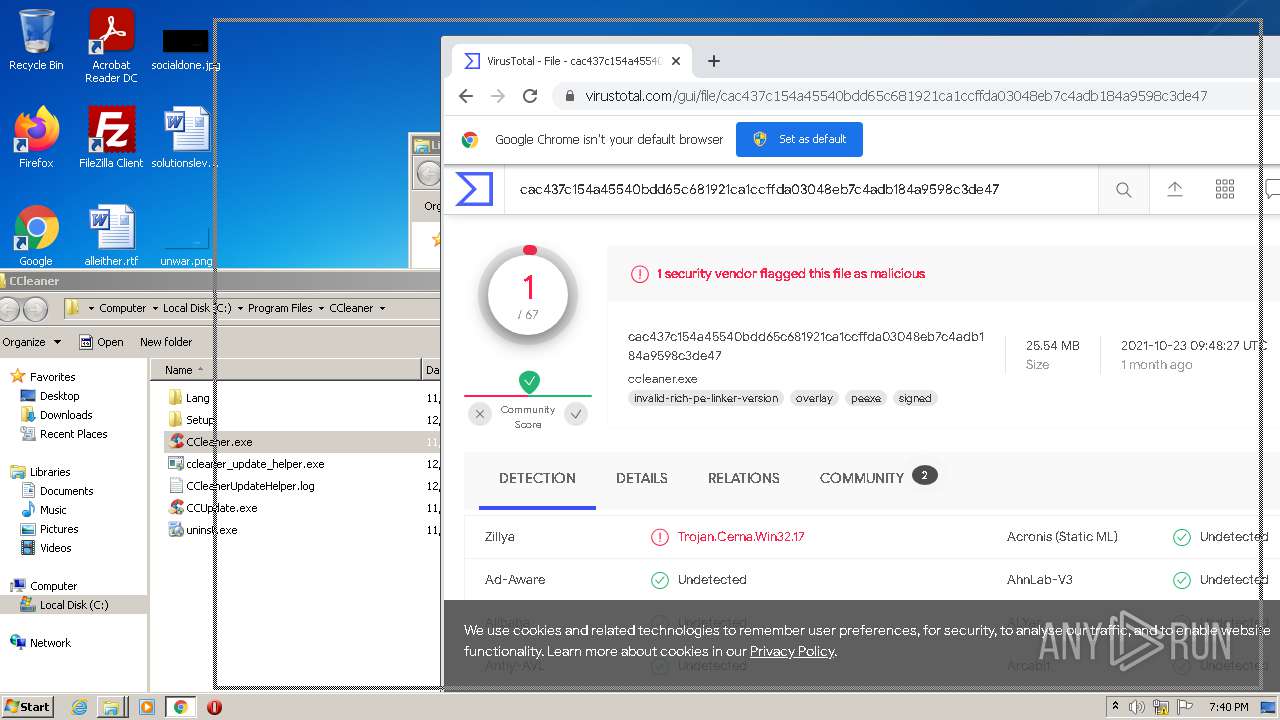Open Firefox desktop shortcut

pyautogui.click(x=36, y=137)
